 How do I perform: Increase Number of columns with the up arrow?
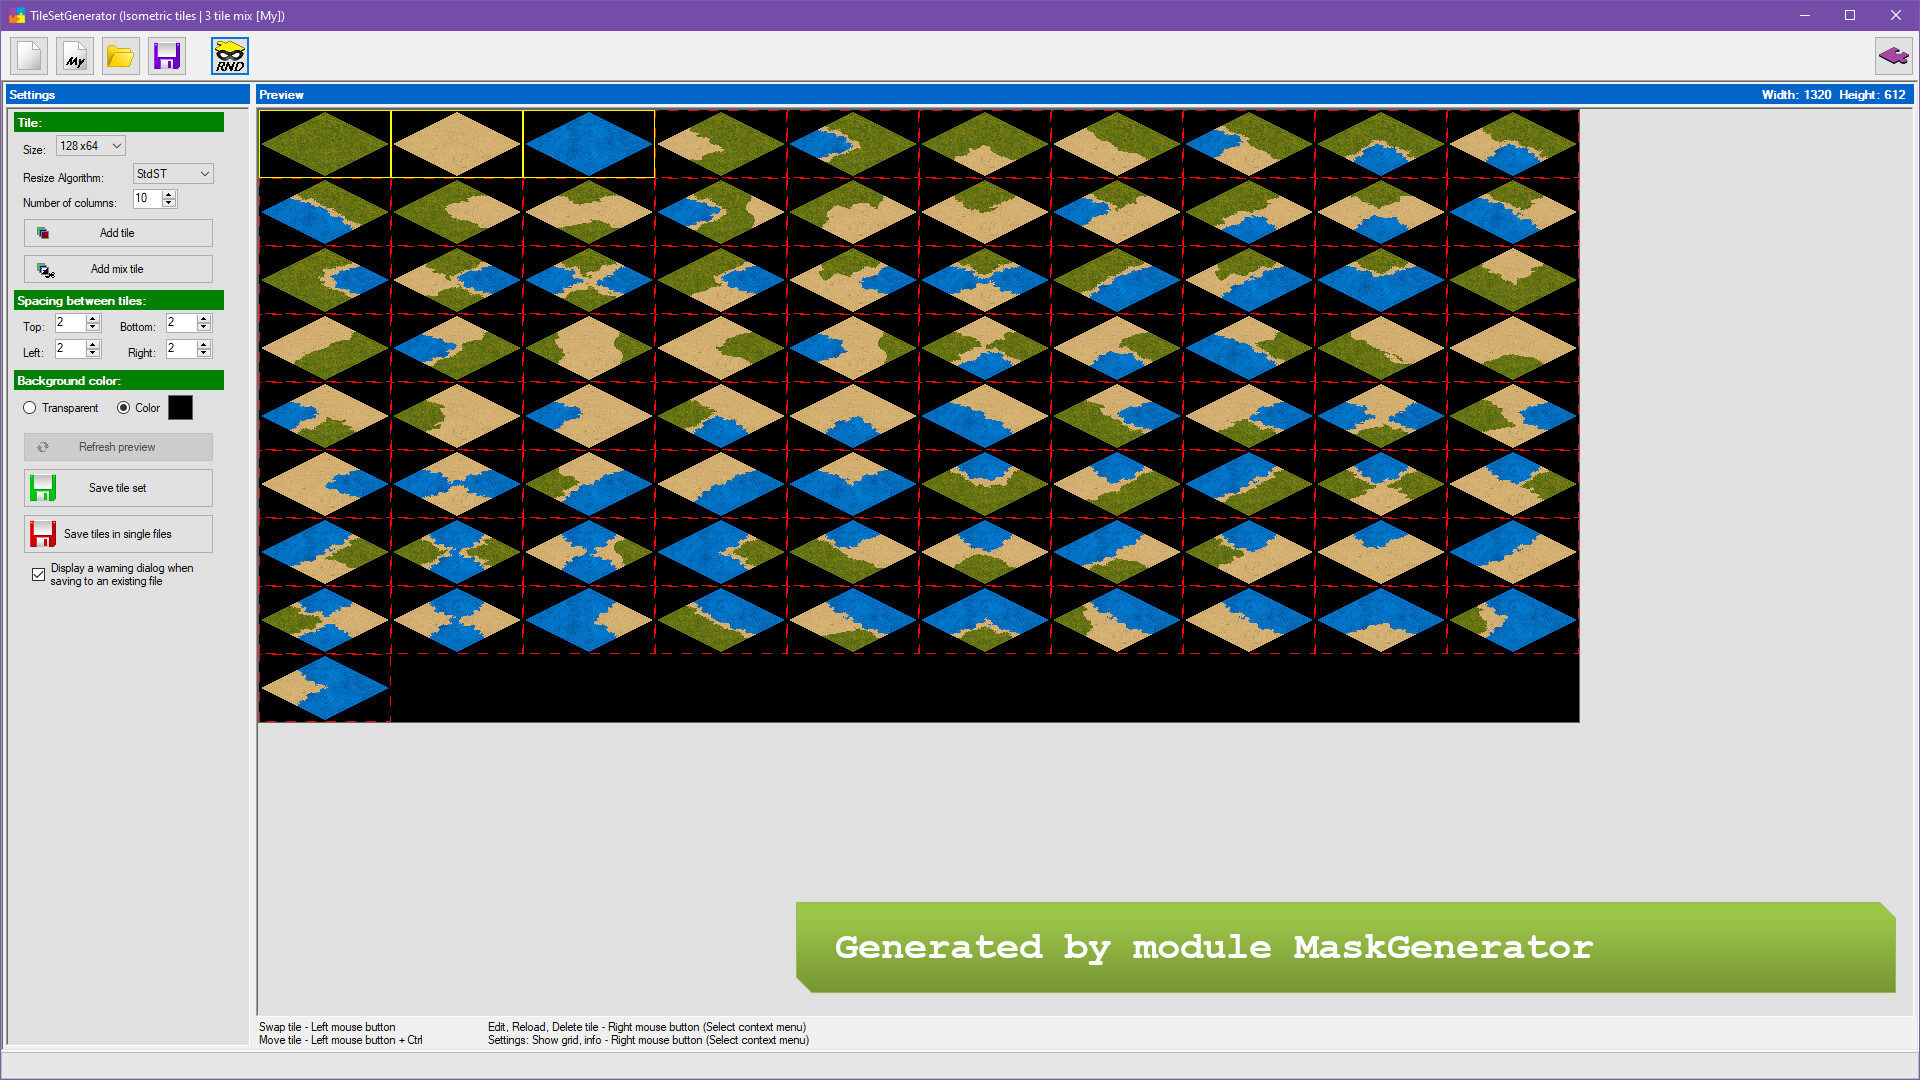[x=169, y=194]
